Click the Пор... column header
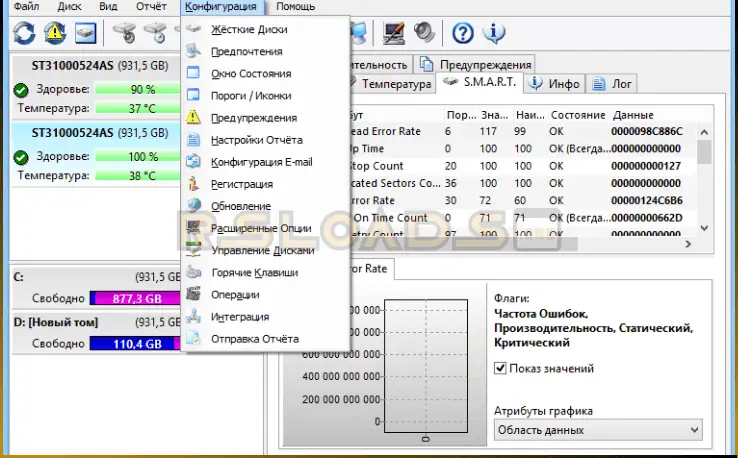 (461, 115)
